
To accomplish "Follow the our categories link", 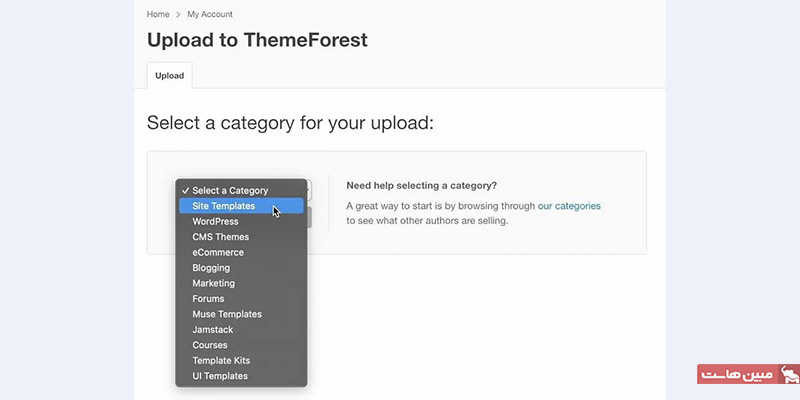I will click(569, 206).
